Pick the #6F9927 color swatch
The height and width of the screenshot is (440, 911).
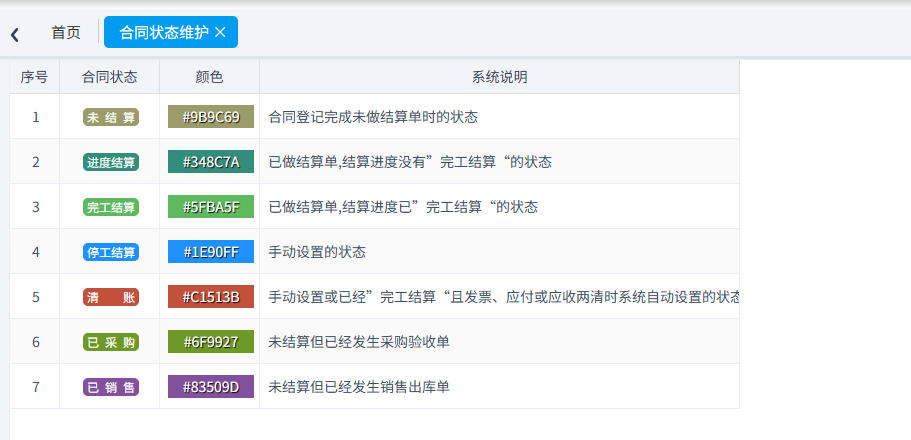(211, 342)
